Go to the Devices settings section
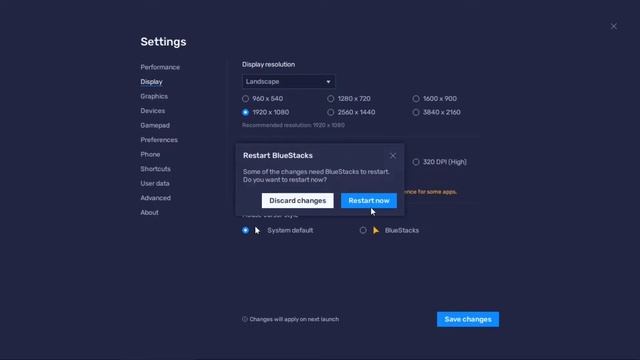Screen dimensions: 640x360 click(153, 111)
